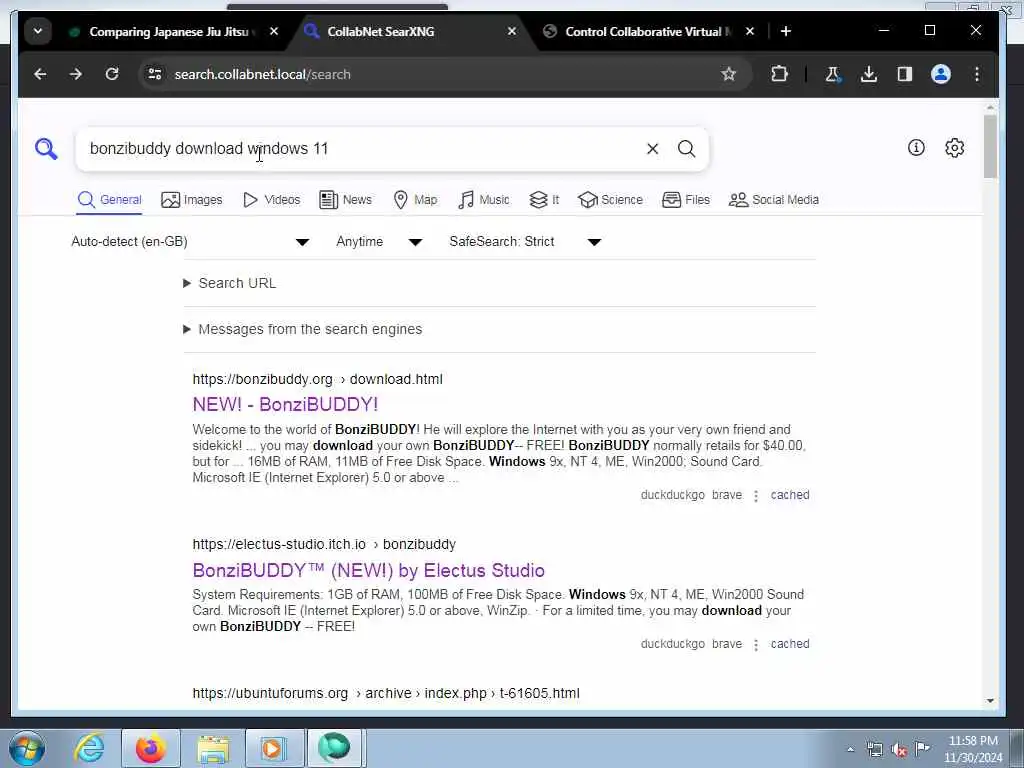Click the scrollbar down arrow
This screenshot has height=768, width=1024.
tap(990, 701)
